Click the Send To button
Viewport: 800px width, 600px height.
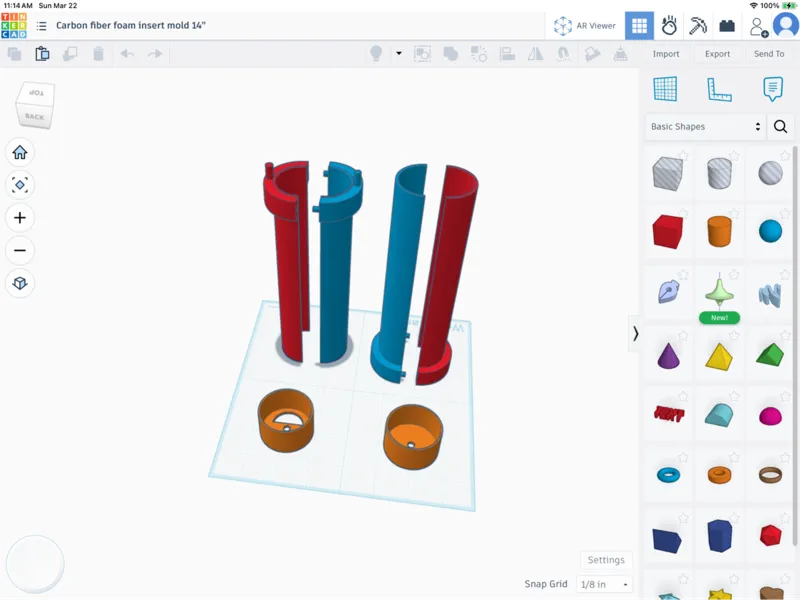pyautogui.click(x=769, y=54)
